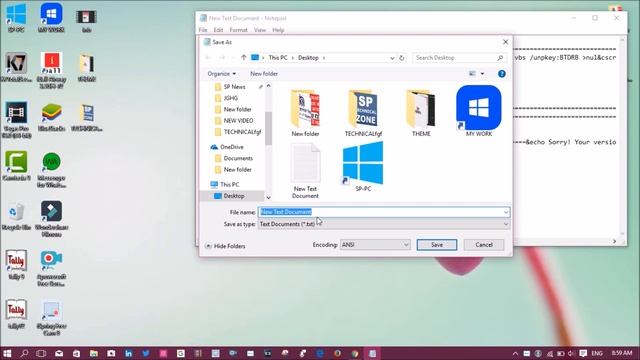Open the Encoding dropdown showing ANSI
The height and width of the screenshot is (360, 640).
click(x=375, y=245)
